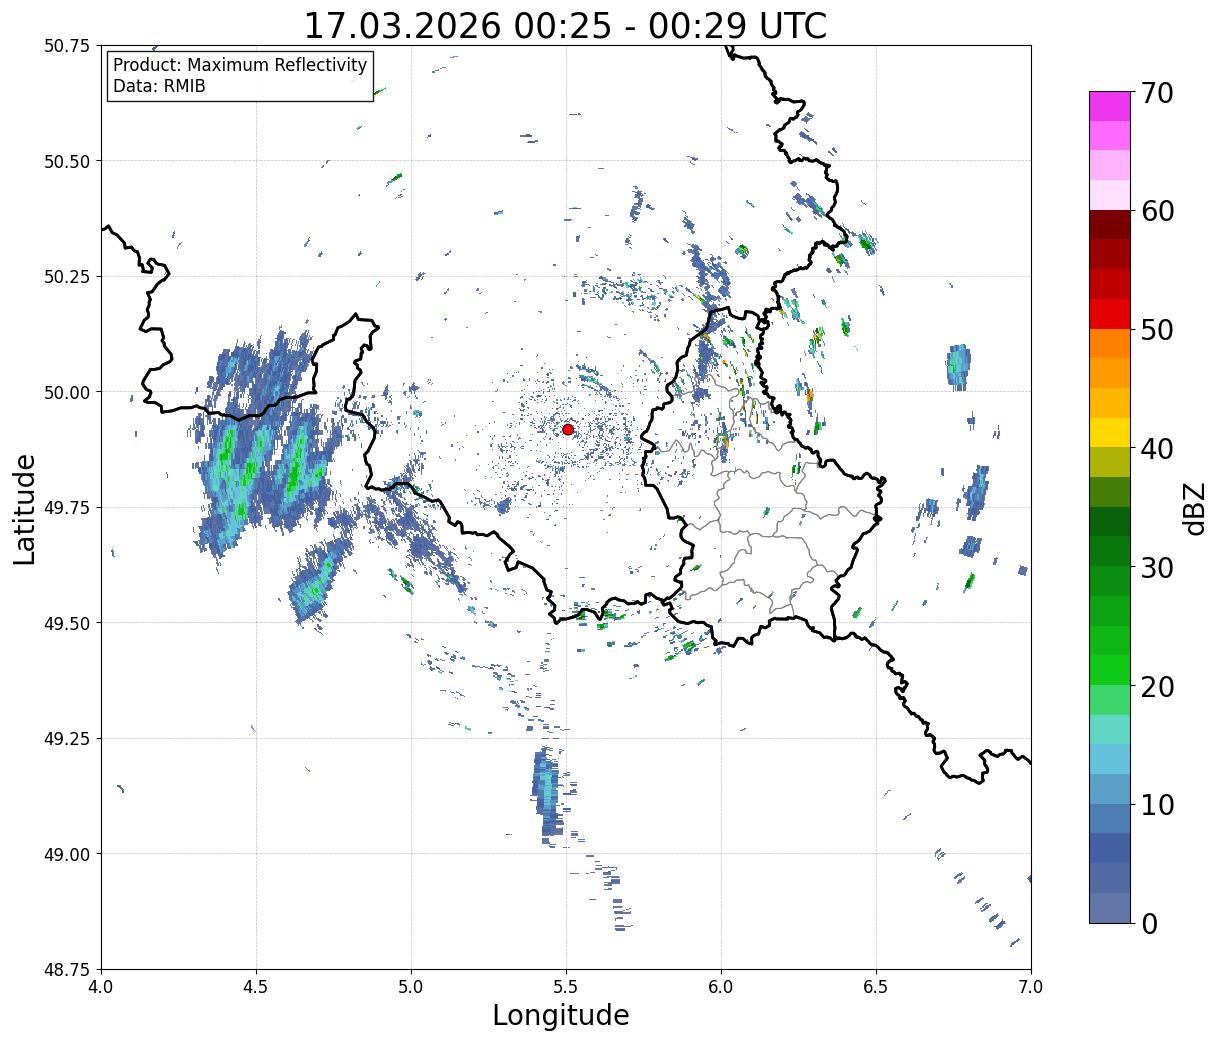
Task: Click the colorbar tick label '30'
Action: click(x=1157, y=568)
